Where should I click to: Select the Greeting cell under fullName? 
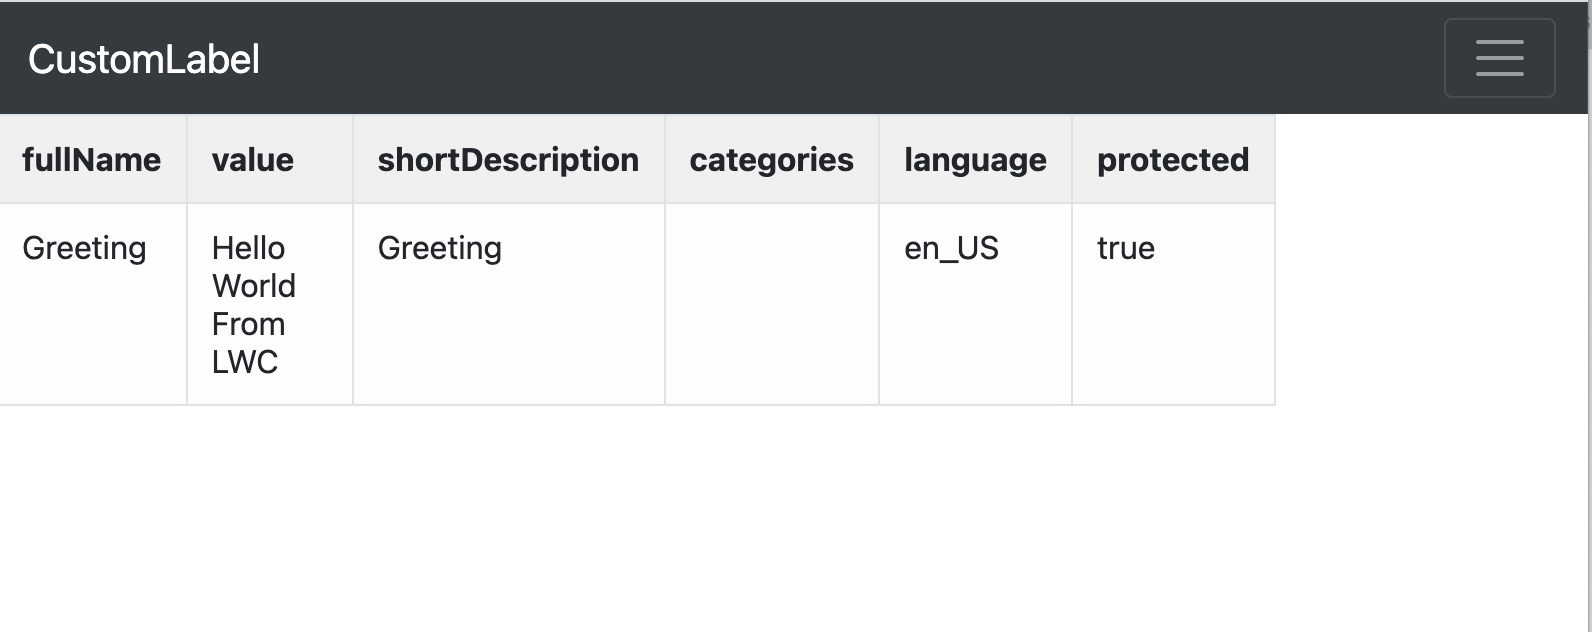click(92, 304)
